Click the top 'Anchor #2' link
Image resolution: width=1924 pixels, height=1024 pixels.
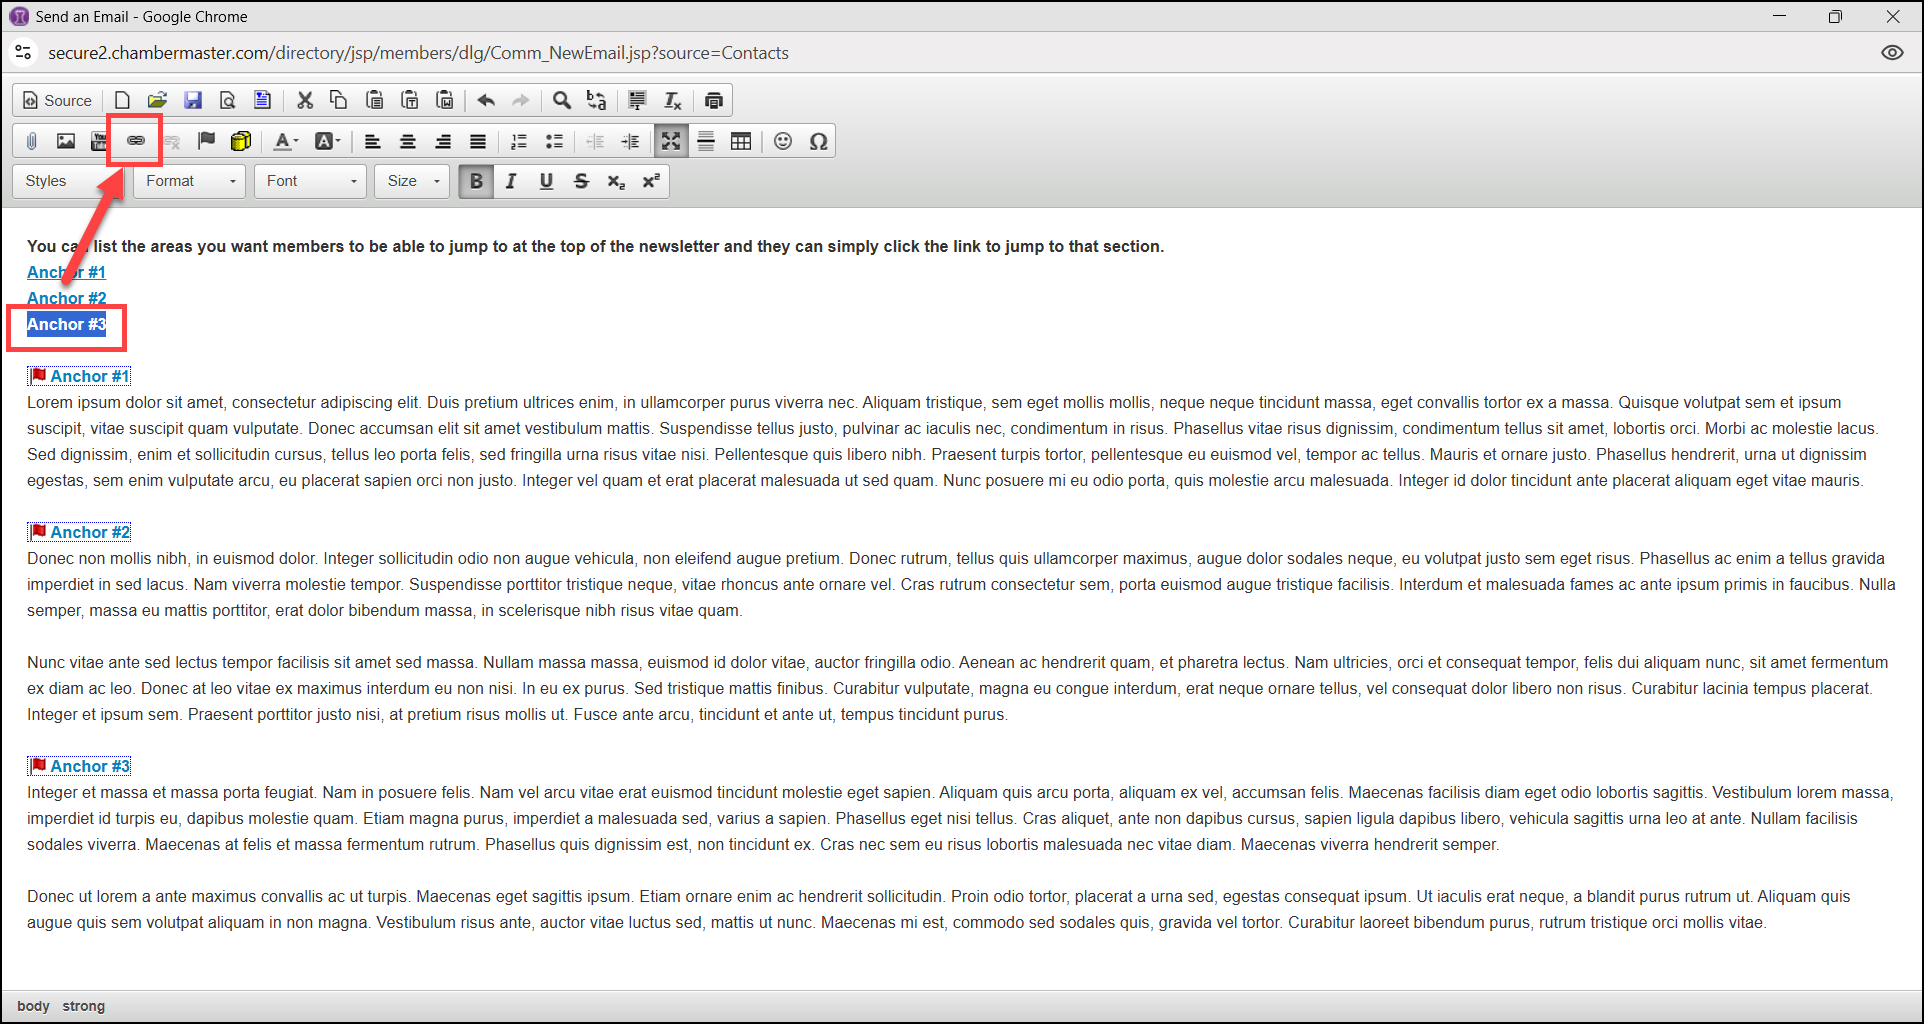coord(66,298)
